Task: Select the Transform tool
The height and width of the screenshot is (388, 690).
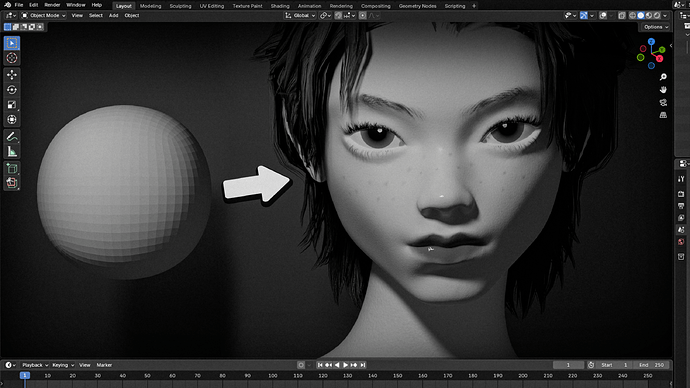Action: pos(12,120)
